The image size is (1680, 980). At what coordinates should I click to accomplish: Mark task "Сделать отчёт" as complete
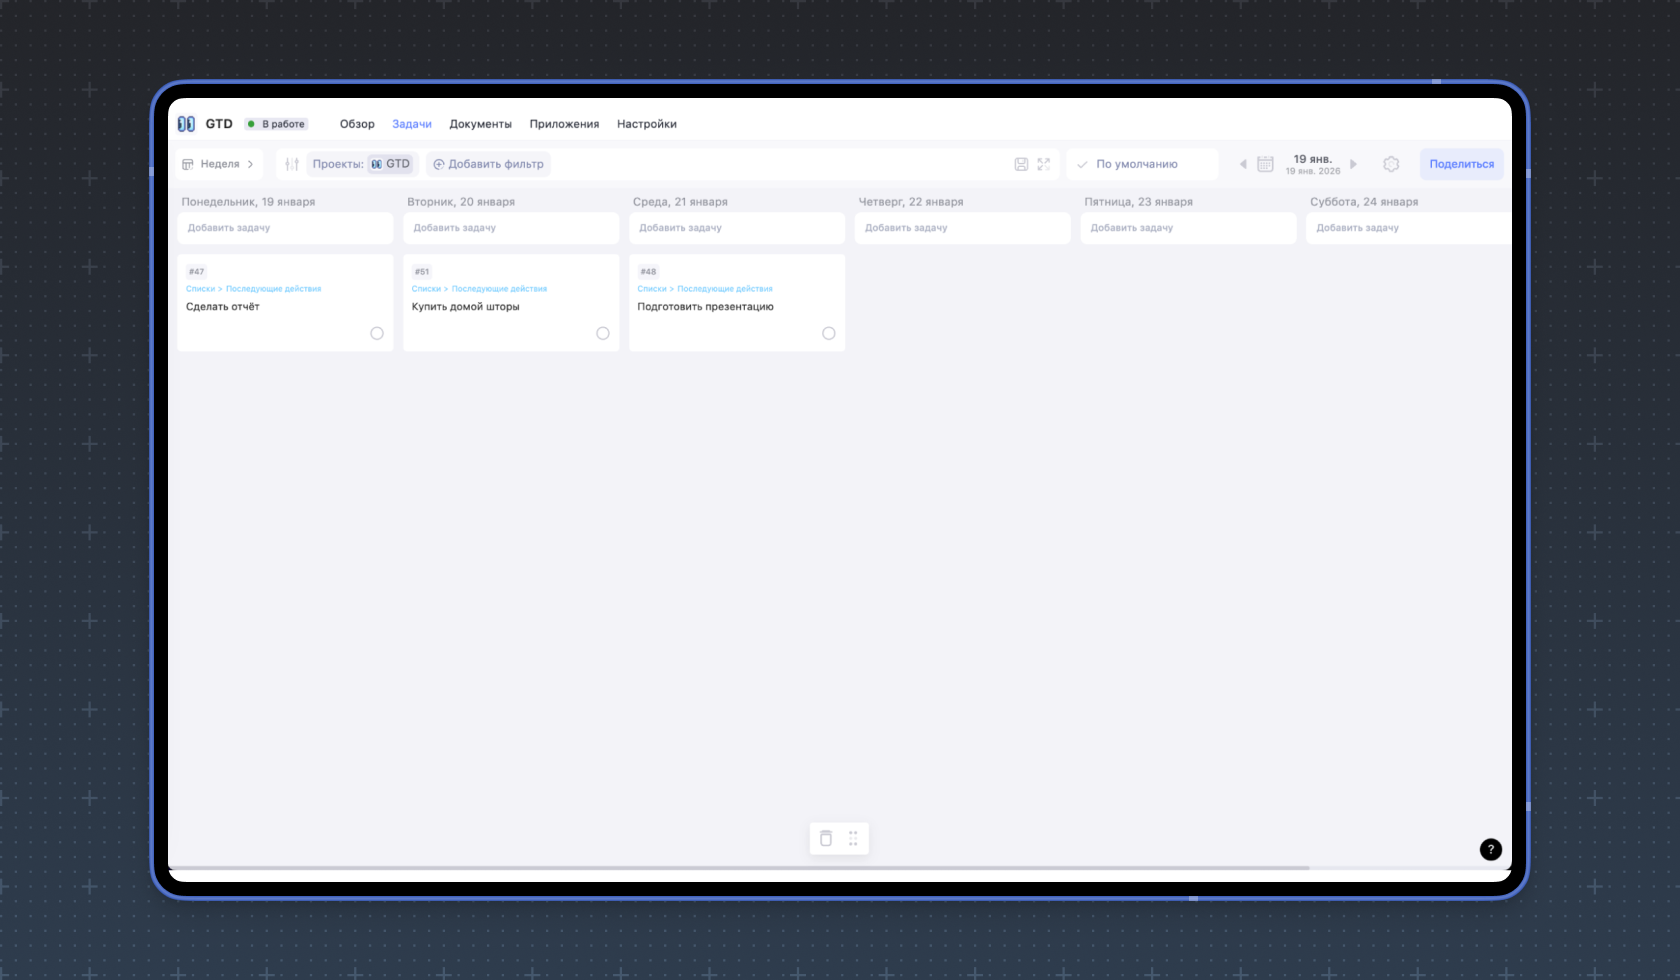377,334
